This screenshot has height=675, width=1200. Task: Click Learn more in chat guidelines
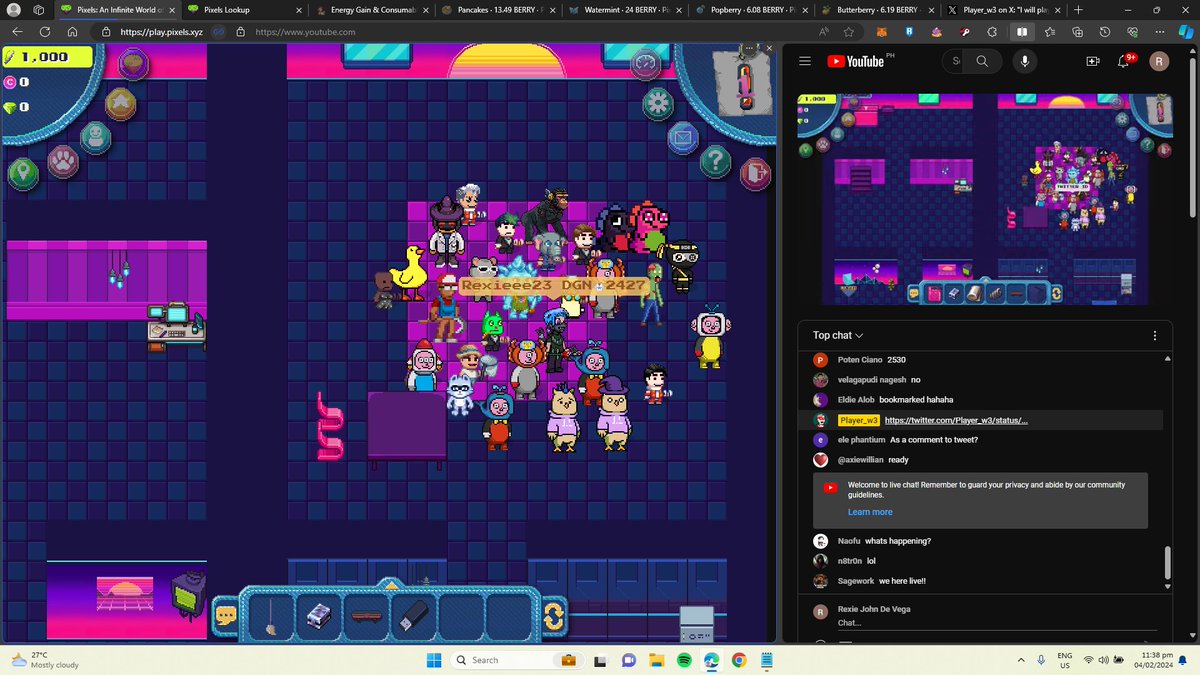(870, 512)
